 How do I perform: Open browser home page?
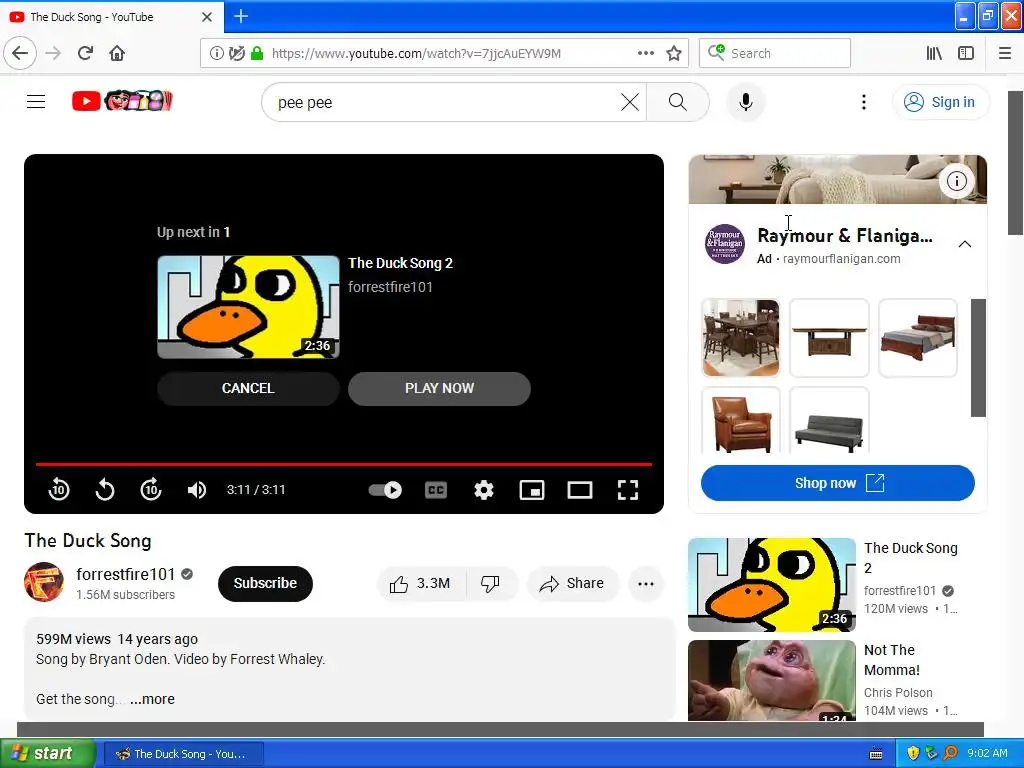[x=117, y=53]
